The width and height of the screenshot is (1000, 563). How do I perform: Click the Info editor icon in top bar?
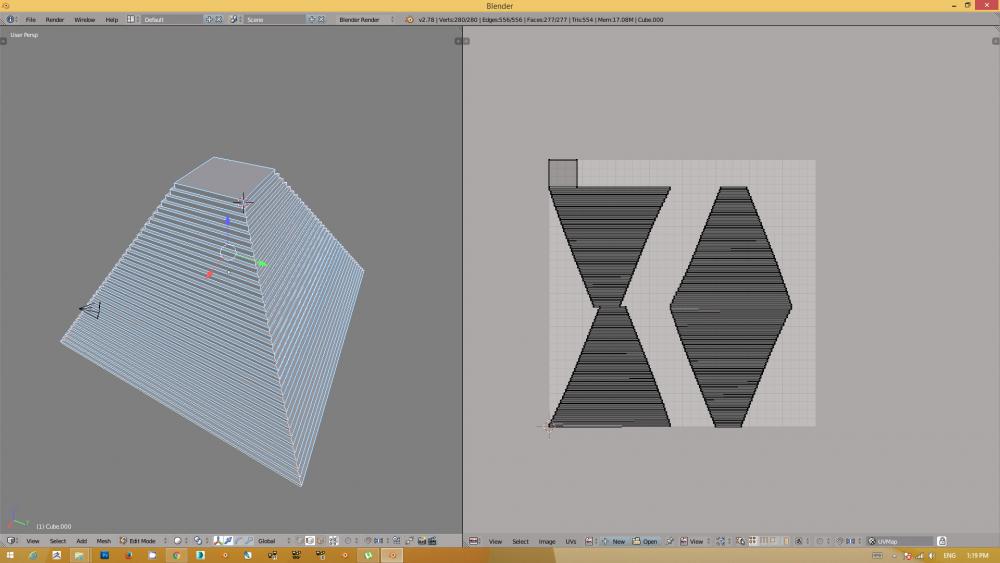pyautogui.click(x=10, y=19)
